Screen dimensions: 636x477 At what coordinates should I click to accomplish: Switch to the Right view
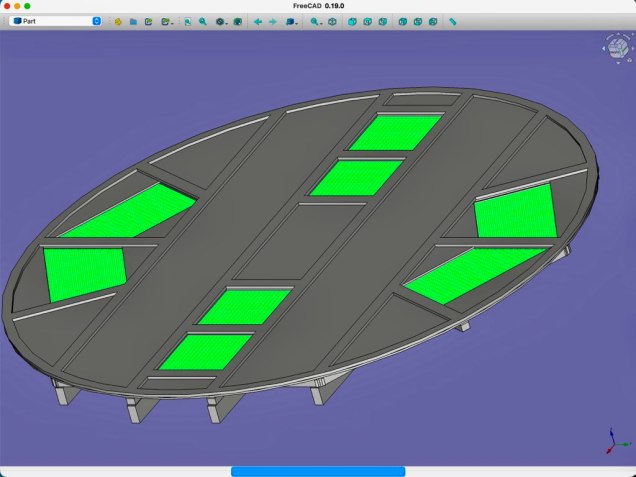point(383,21)
